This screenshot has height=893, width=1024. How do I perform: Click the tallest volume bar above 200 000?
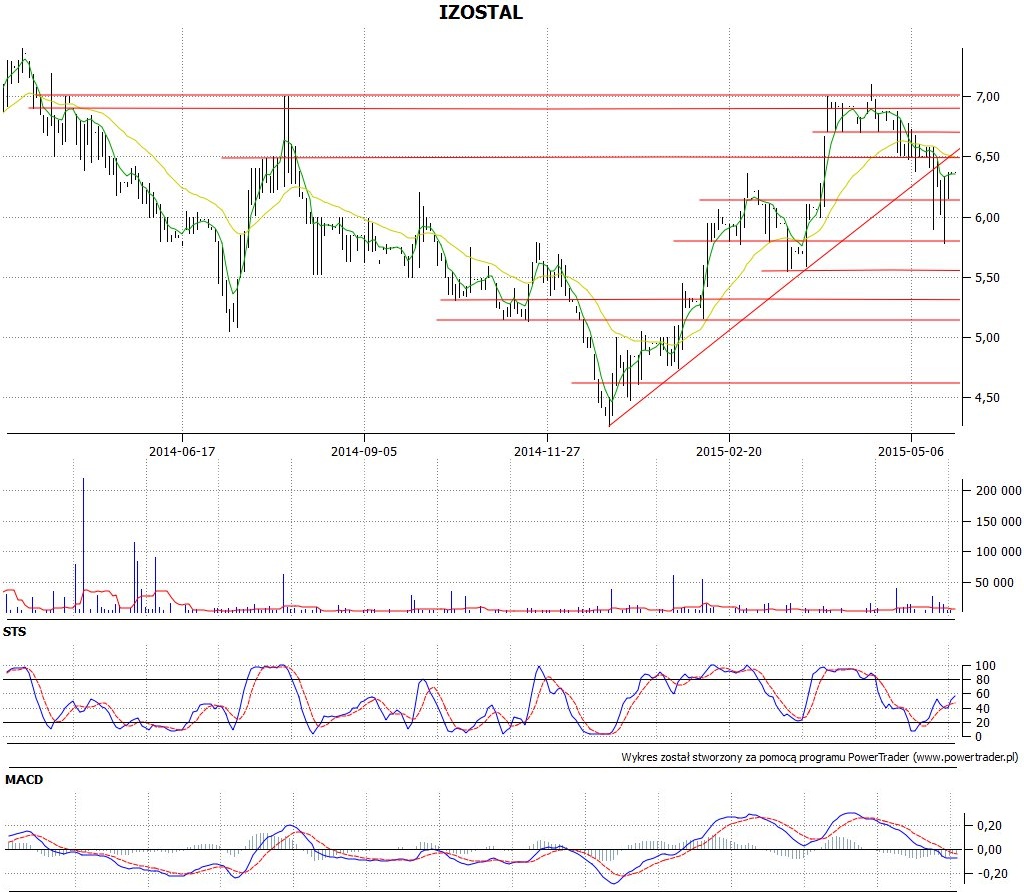coord(84,545)
